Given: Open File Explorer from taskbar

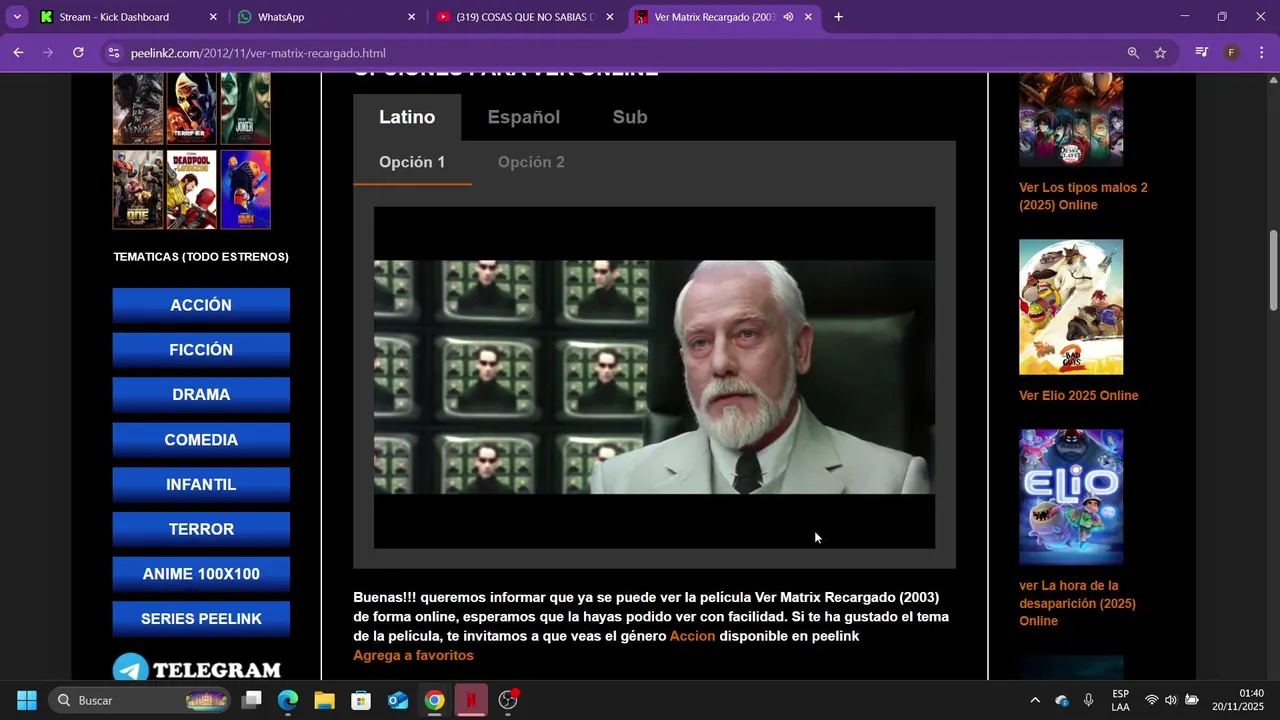Looking at the screenshot, I should click(x=324, y=700).
